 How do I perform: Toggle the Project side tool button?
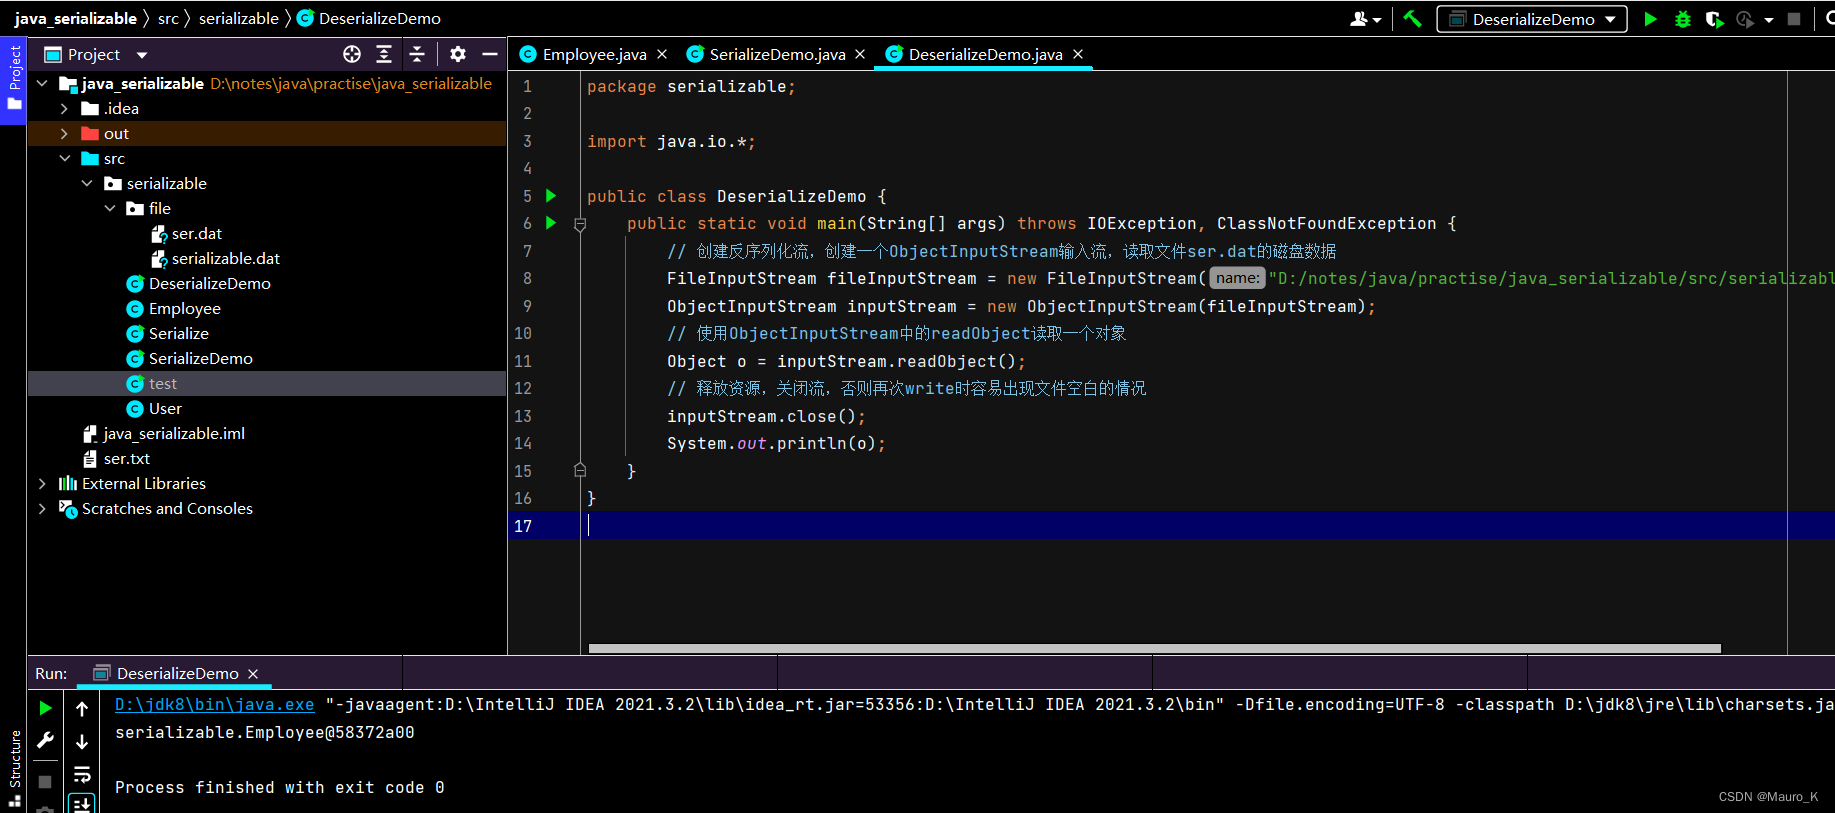pos(14,80)
